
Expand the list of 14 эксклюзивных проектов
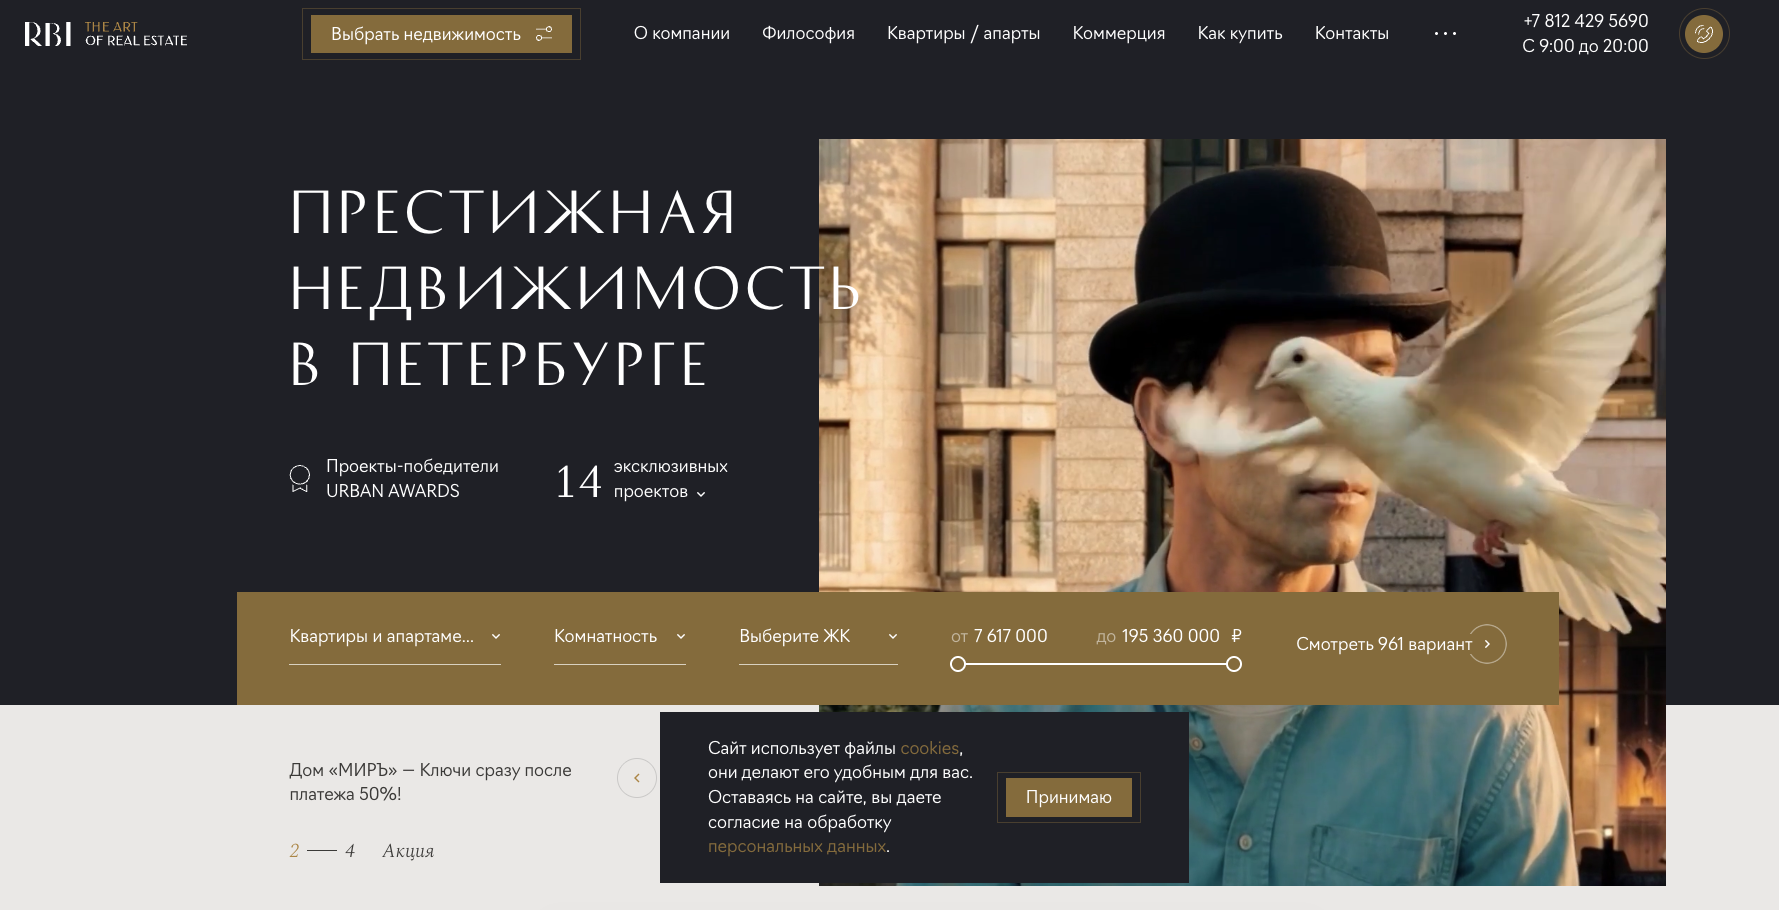tap(700, 493)
